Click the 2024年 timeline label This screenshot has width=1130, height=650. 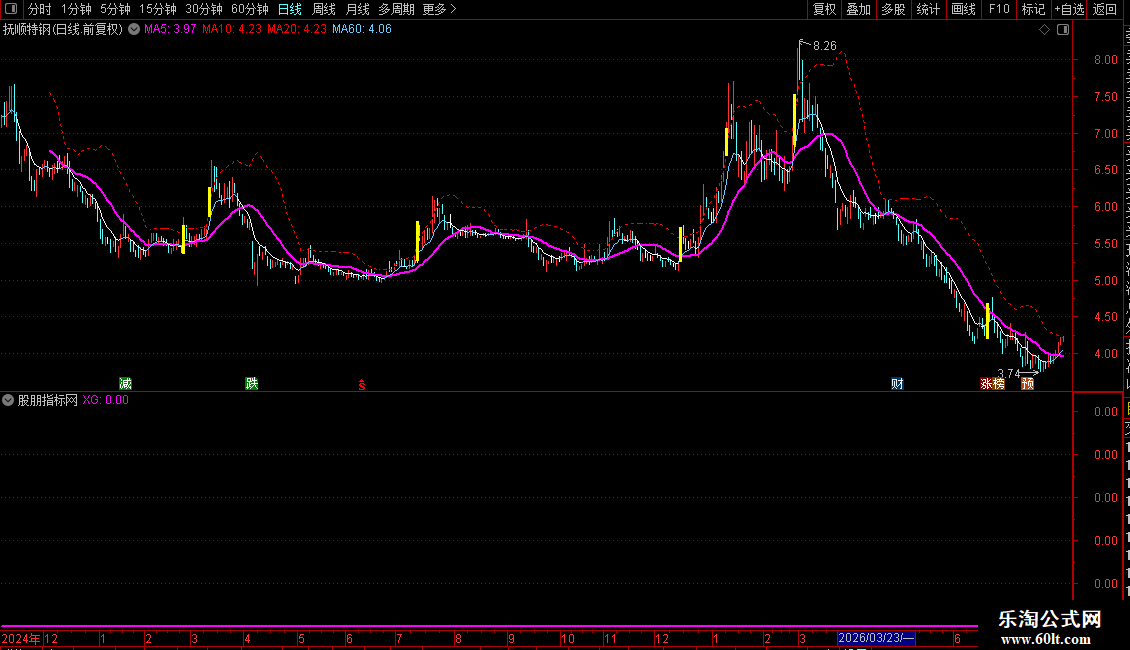coord(21,638)
